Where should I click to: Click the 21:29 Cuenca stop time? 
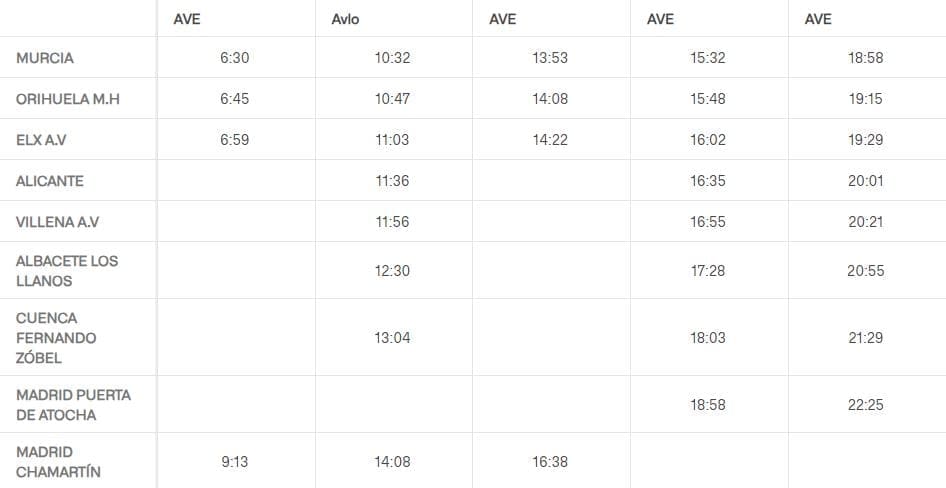(866, 338)
